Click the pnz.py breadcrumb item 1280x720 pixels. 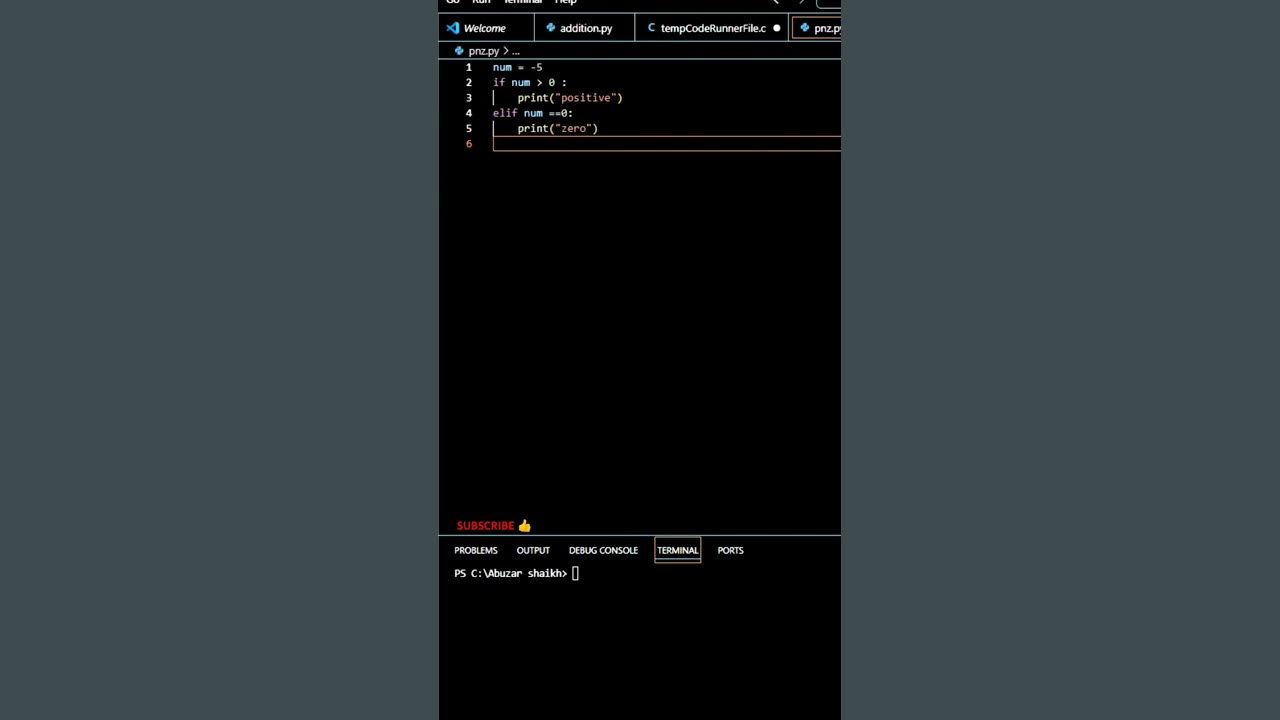(x=484, y=50)
